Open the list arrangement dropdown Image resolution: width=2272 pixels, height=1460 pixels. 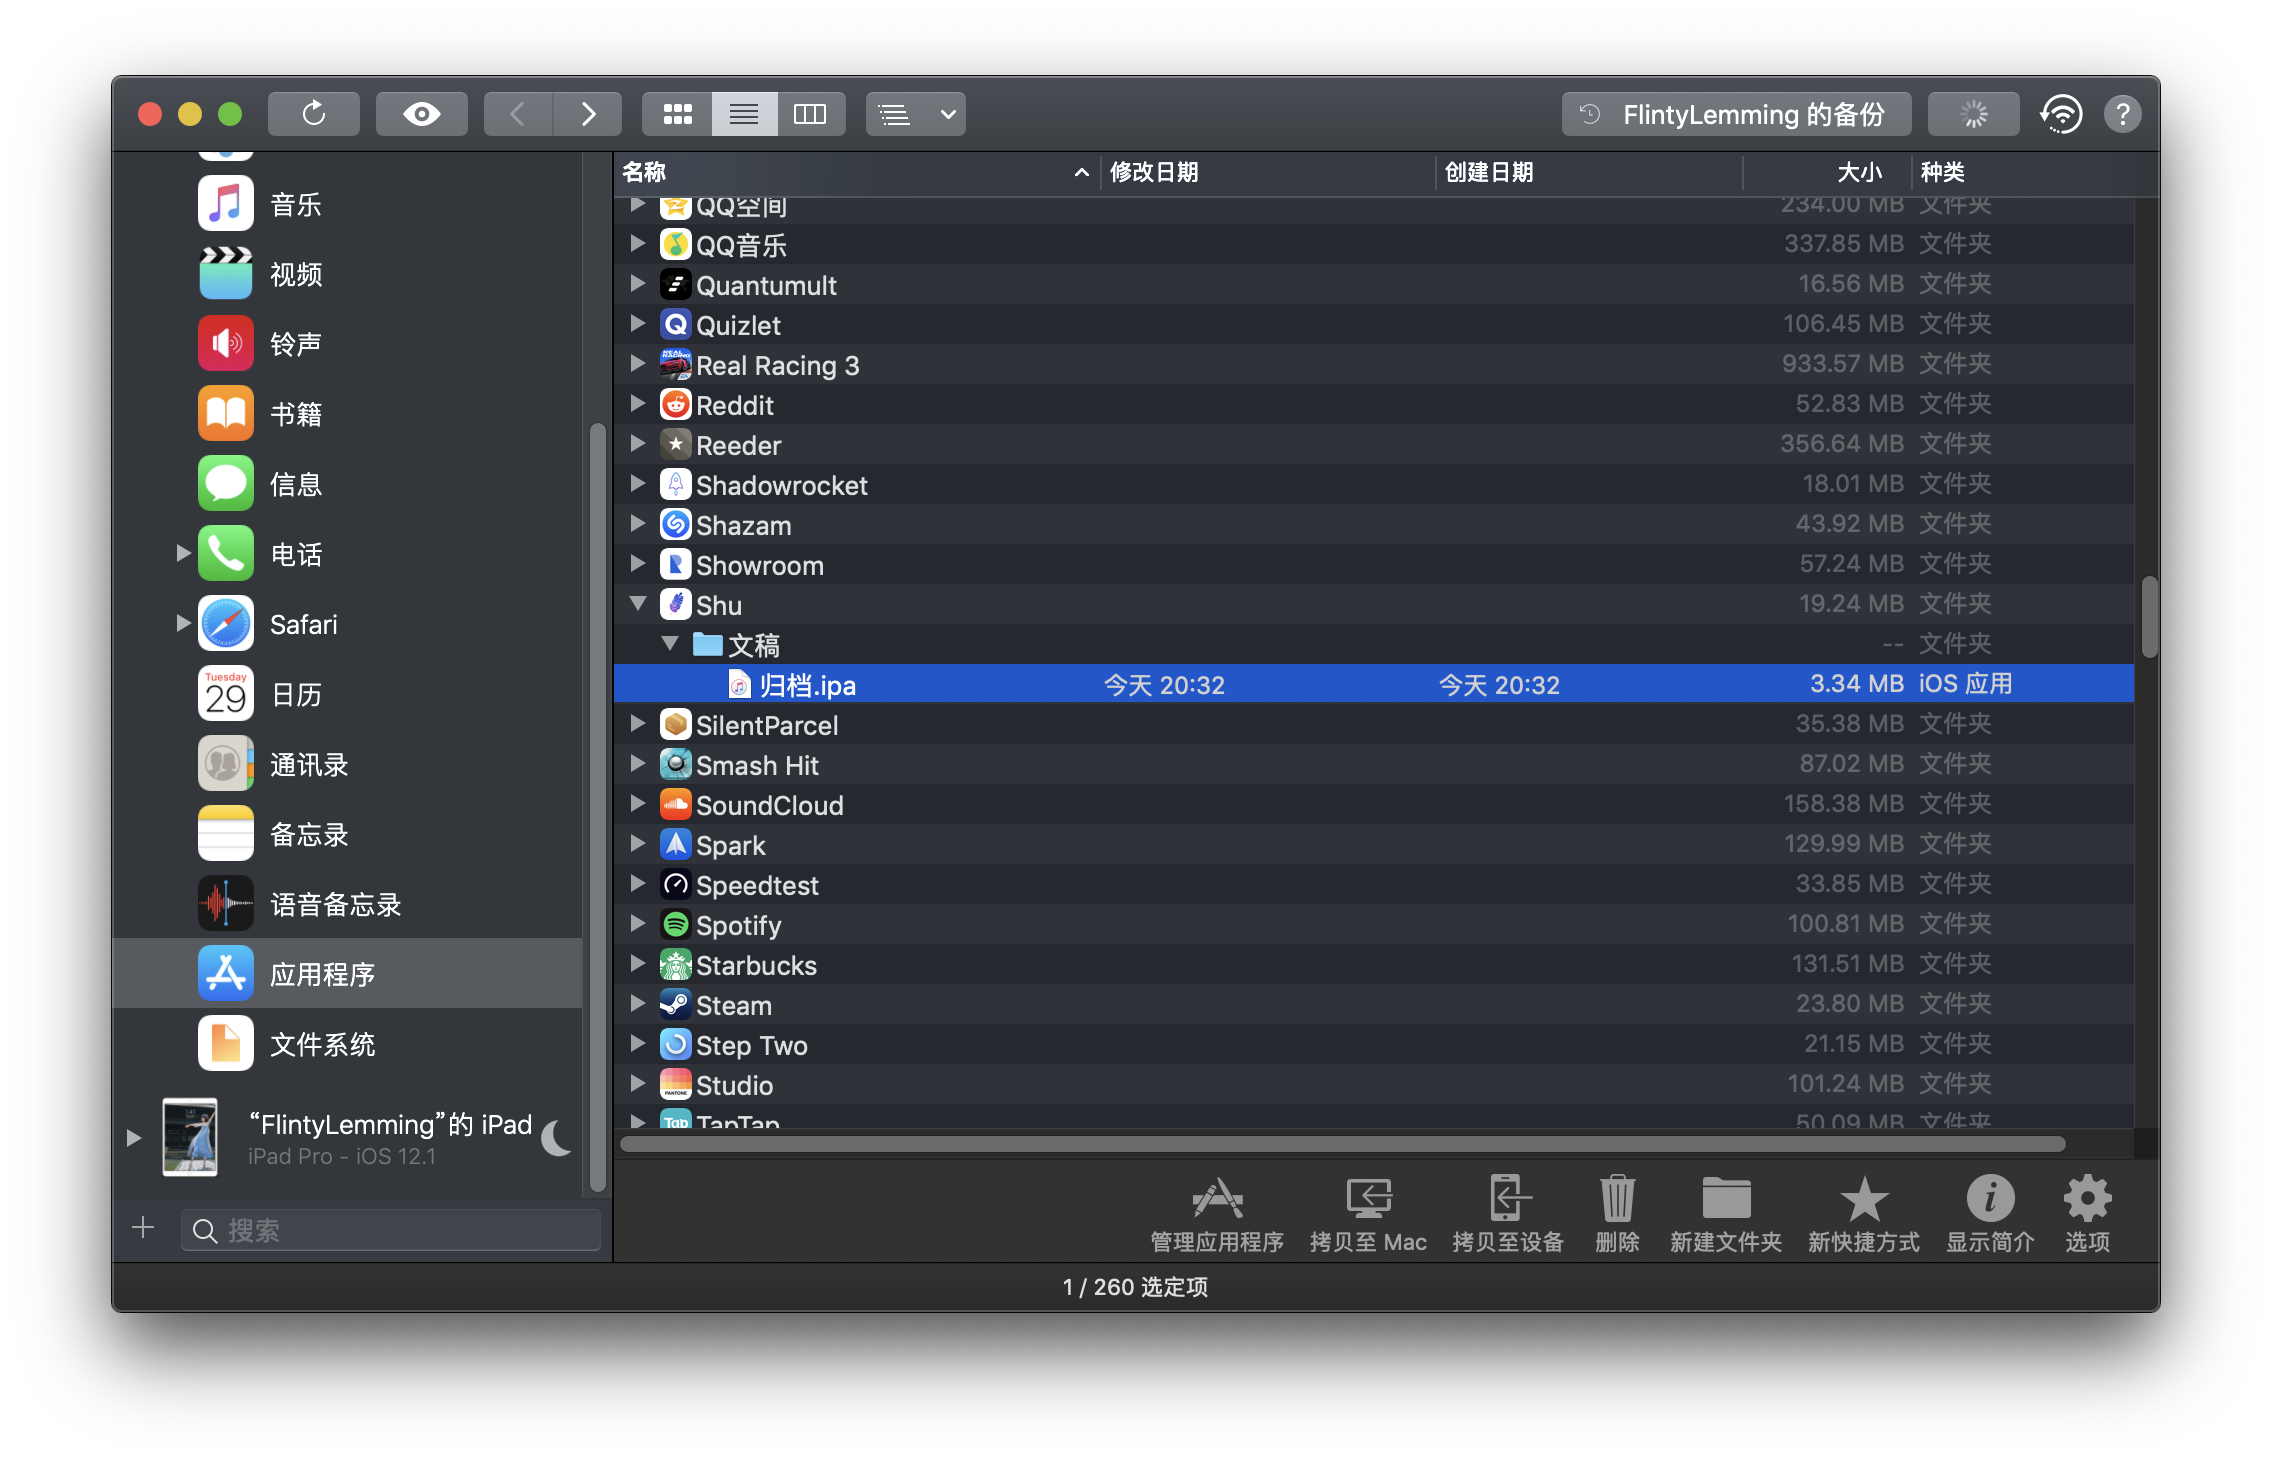click(915, 114)
